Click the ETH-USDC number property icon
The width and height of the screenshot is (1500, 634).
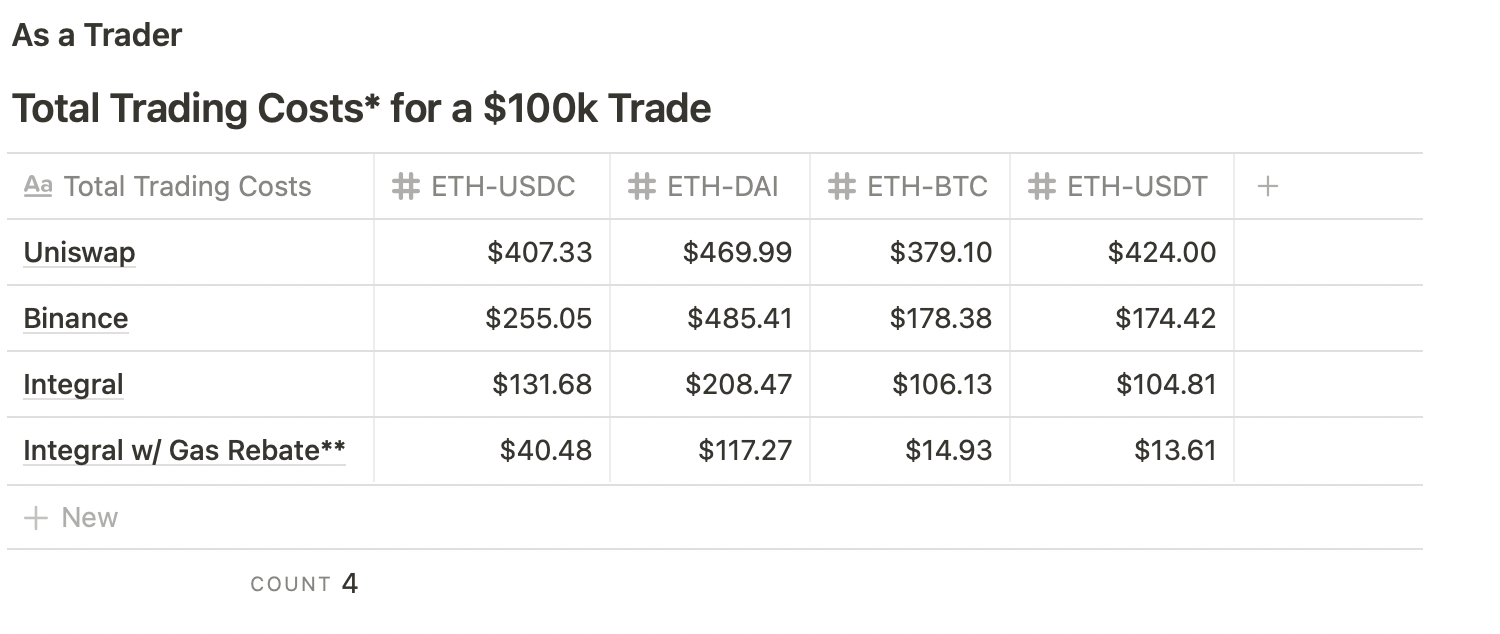click(405, 187)
